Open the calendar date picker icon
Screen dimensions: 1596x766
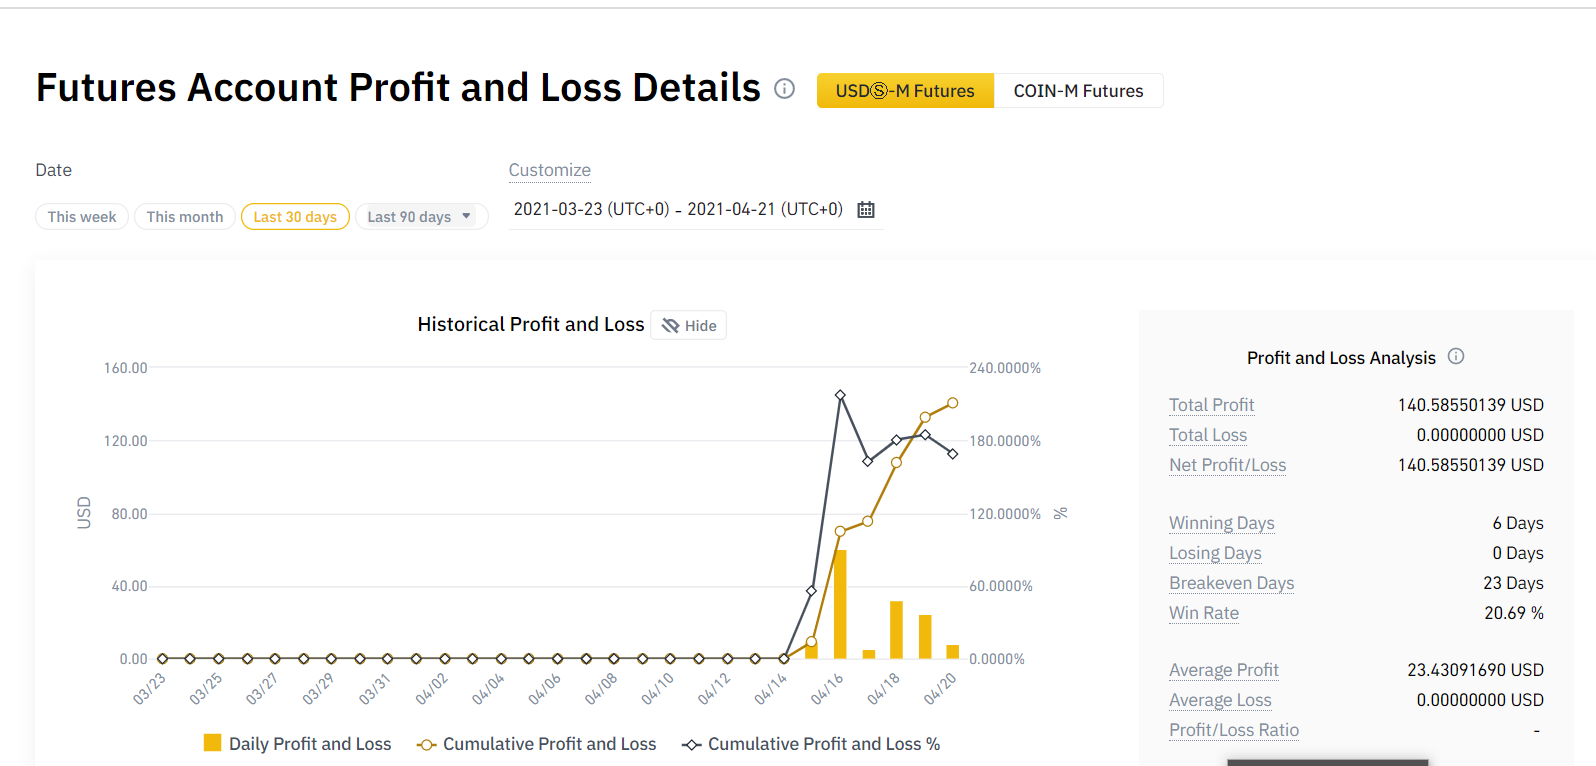pos(866,210)
